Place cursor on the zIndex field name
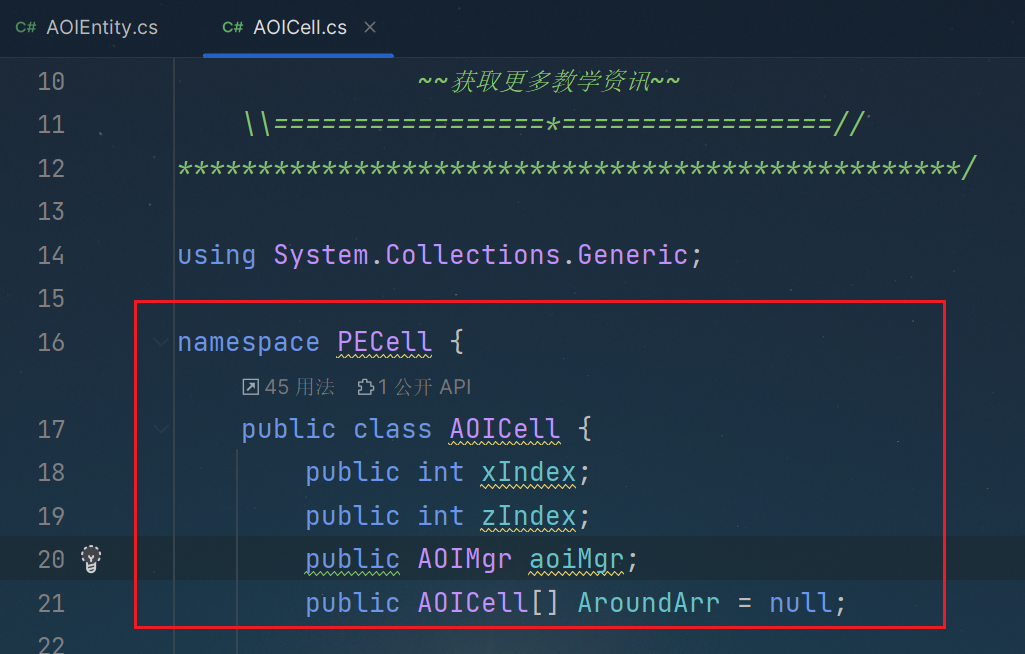Image resolution: width=1025 pixels, height=654 pixels. coord(529,516)
